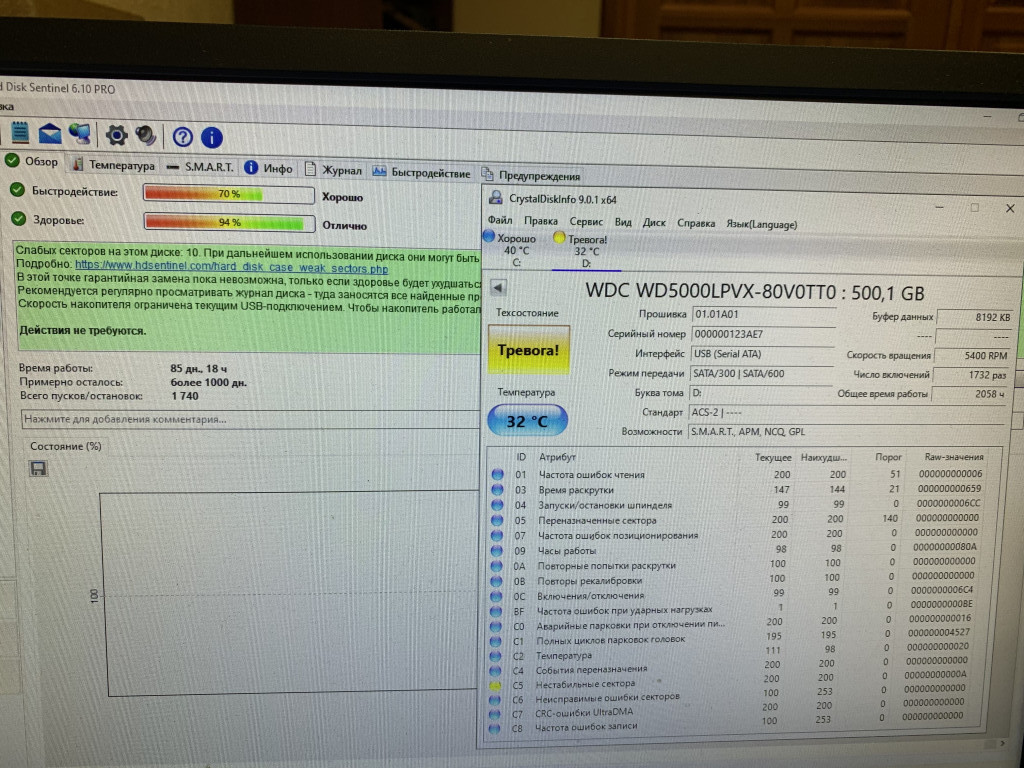Image resolution: width=1024 pixels, height=768 pixels.
Task: Open Вид menu in CrystalDiskInfo
Action: tap(623, 222)
